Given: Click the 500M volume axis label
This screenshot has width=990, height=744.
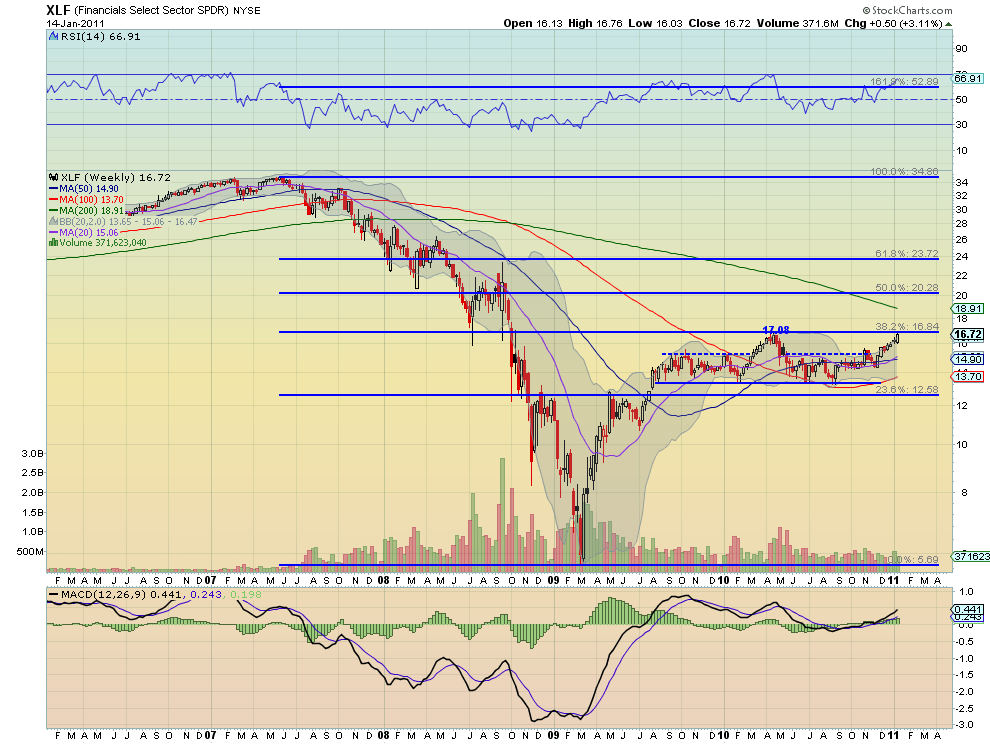Looking at the screenshot, I should (x=30, y=551).
